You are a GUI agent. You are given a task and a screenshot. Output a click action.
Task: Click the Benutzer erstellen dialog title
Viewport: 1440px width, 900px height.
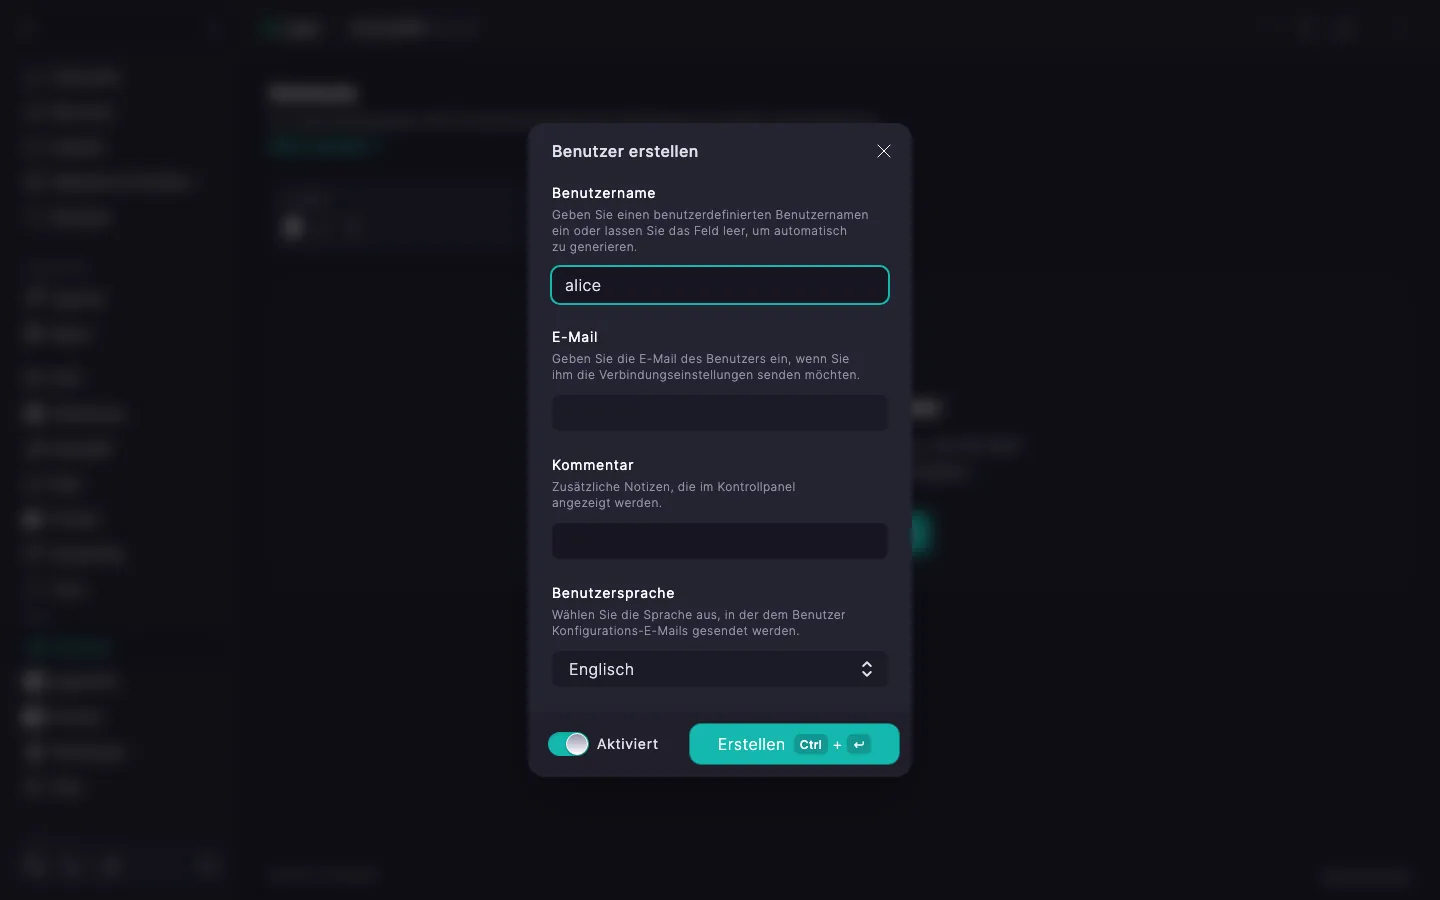pos(625,151)
